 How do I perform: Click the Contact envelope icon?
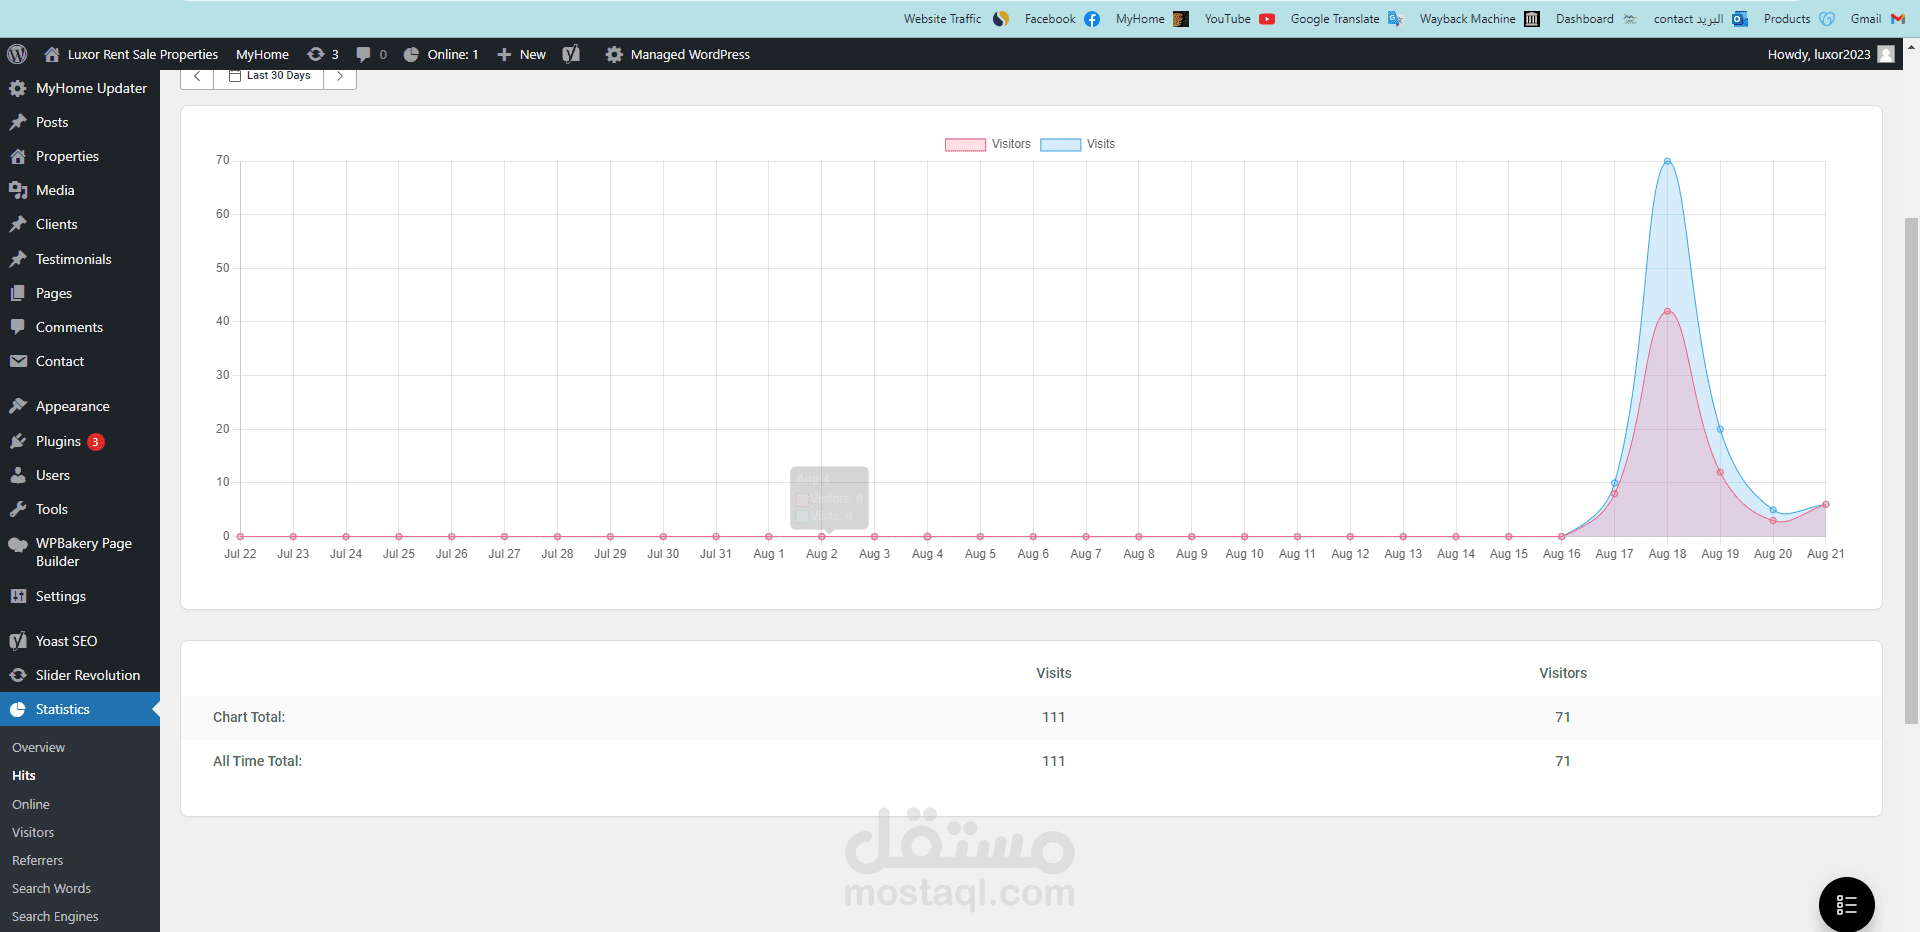click(18, 361)
